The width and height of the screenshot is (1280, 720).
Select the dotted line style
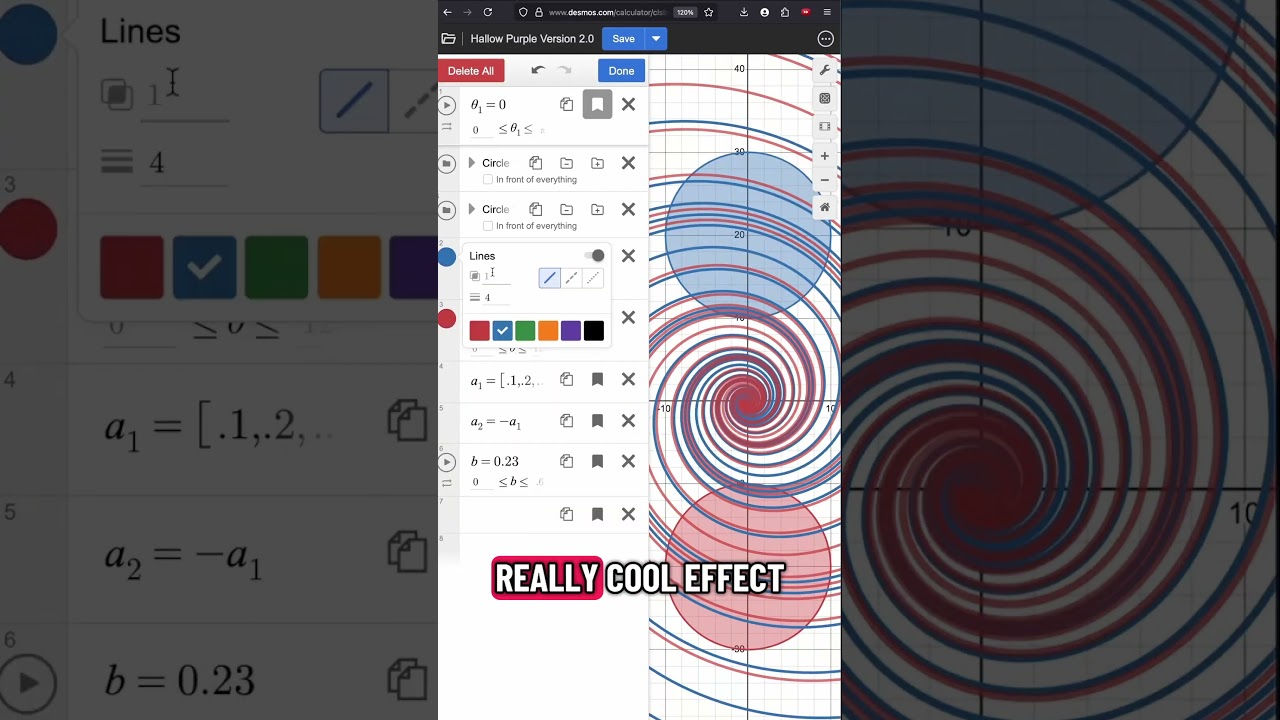point(593,278)
